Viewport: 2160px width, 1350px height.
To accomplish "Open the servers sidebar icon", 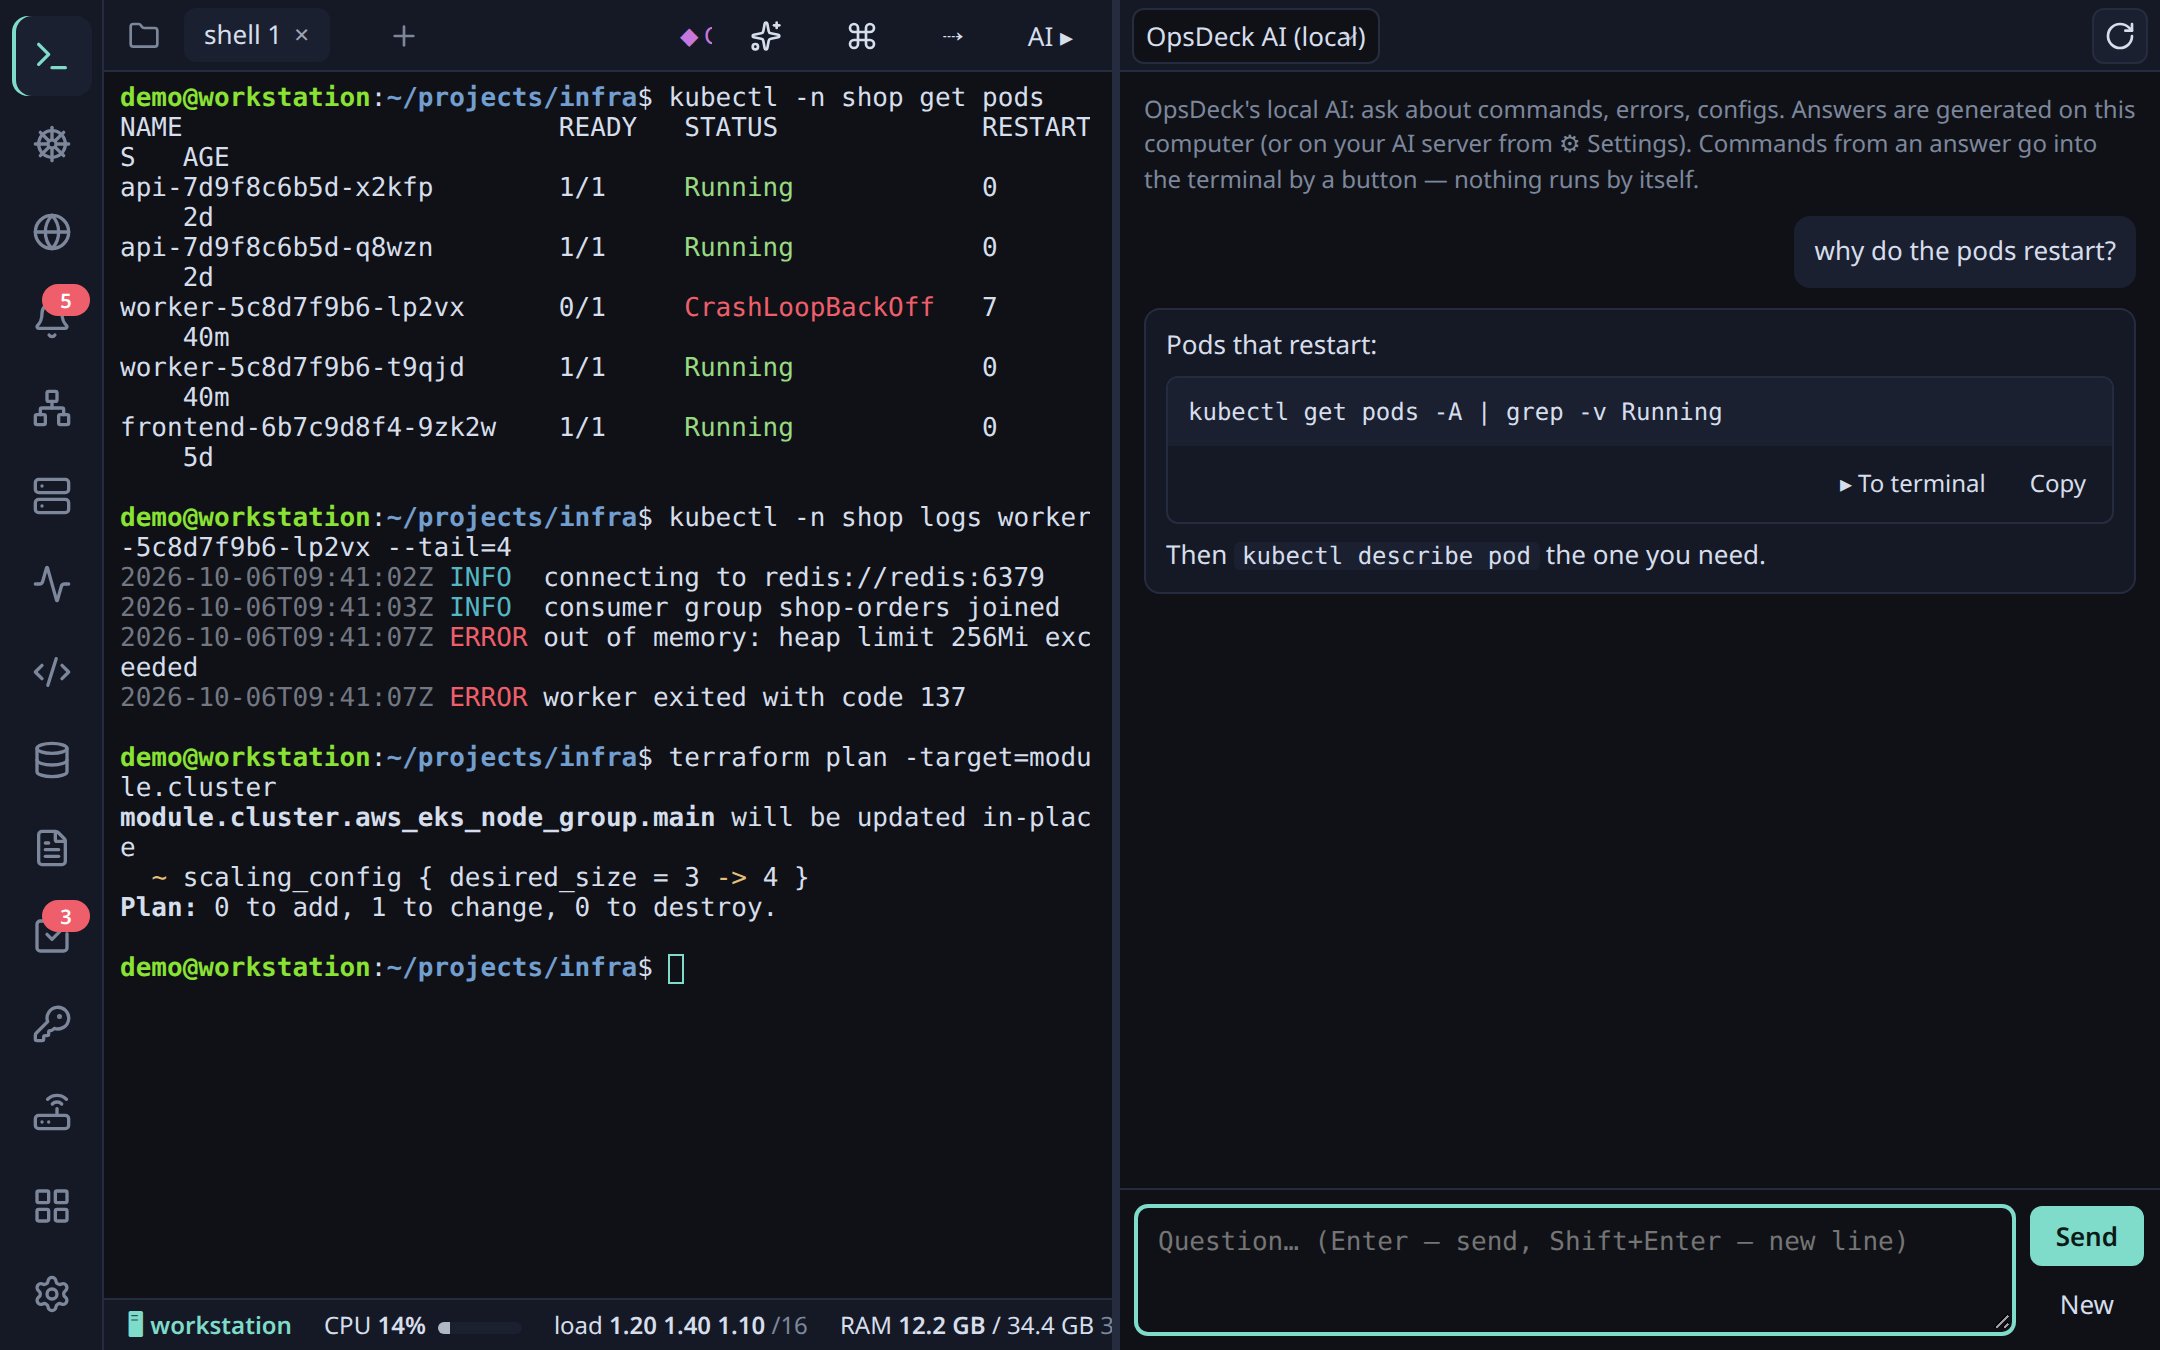I will coord(52,496).
